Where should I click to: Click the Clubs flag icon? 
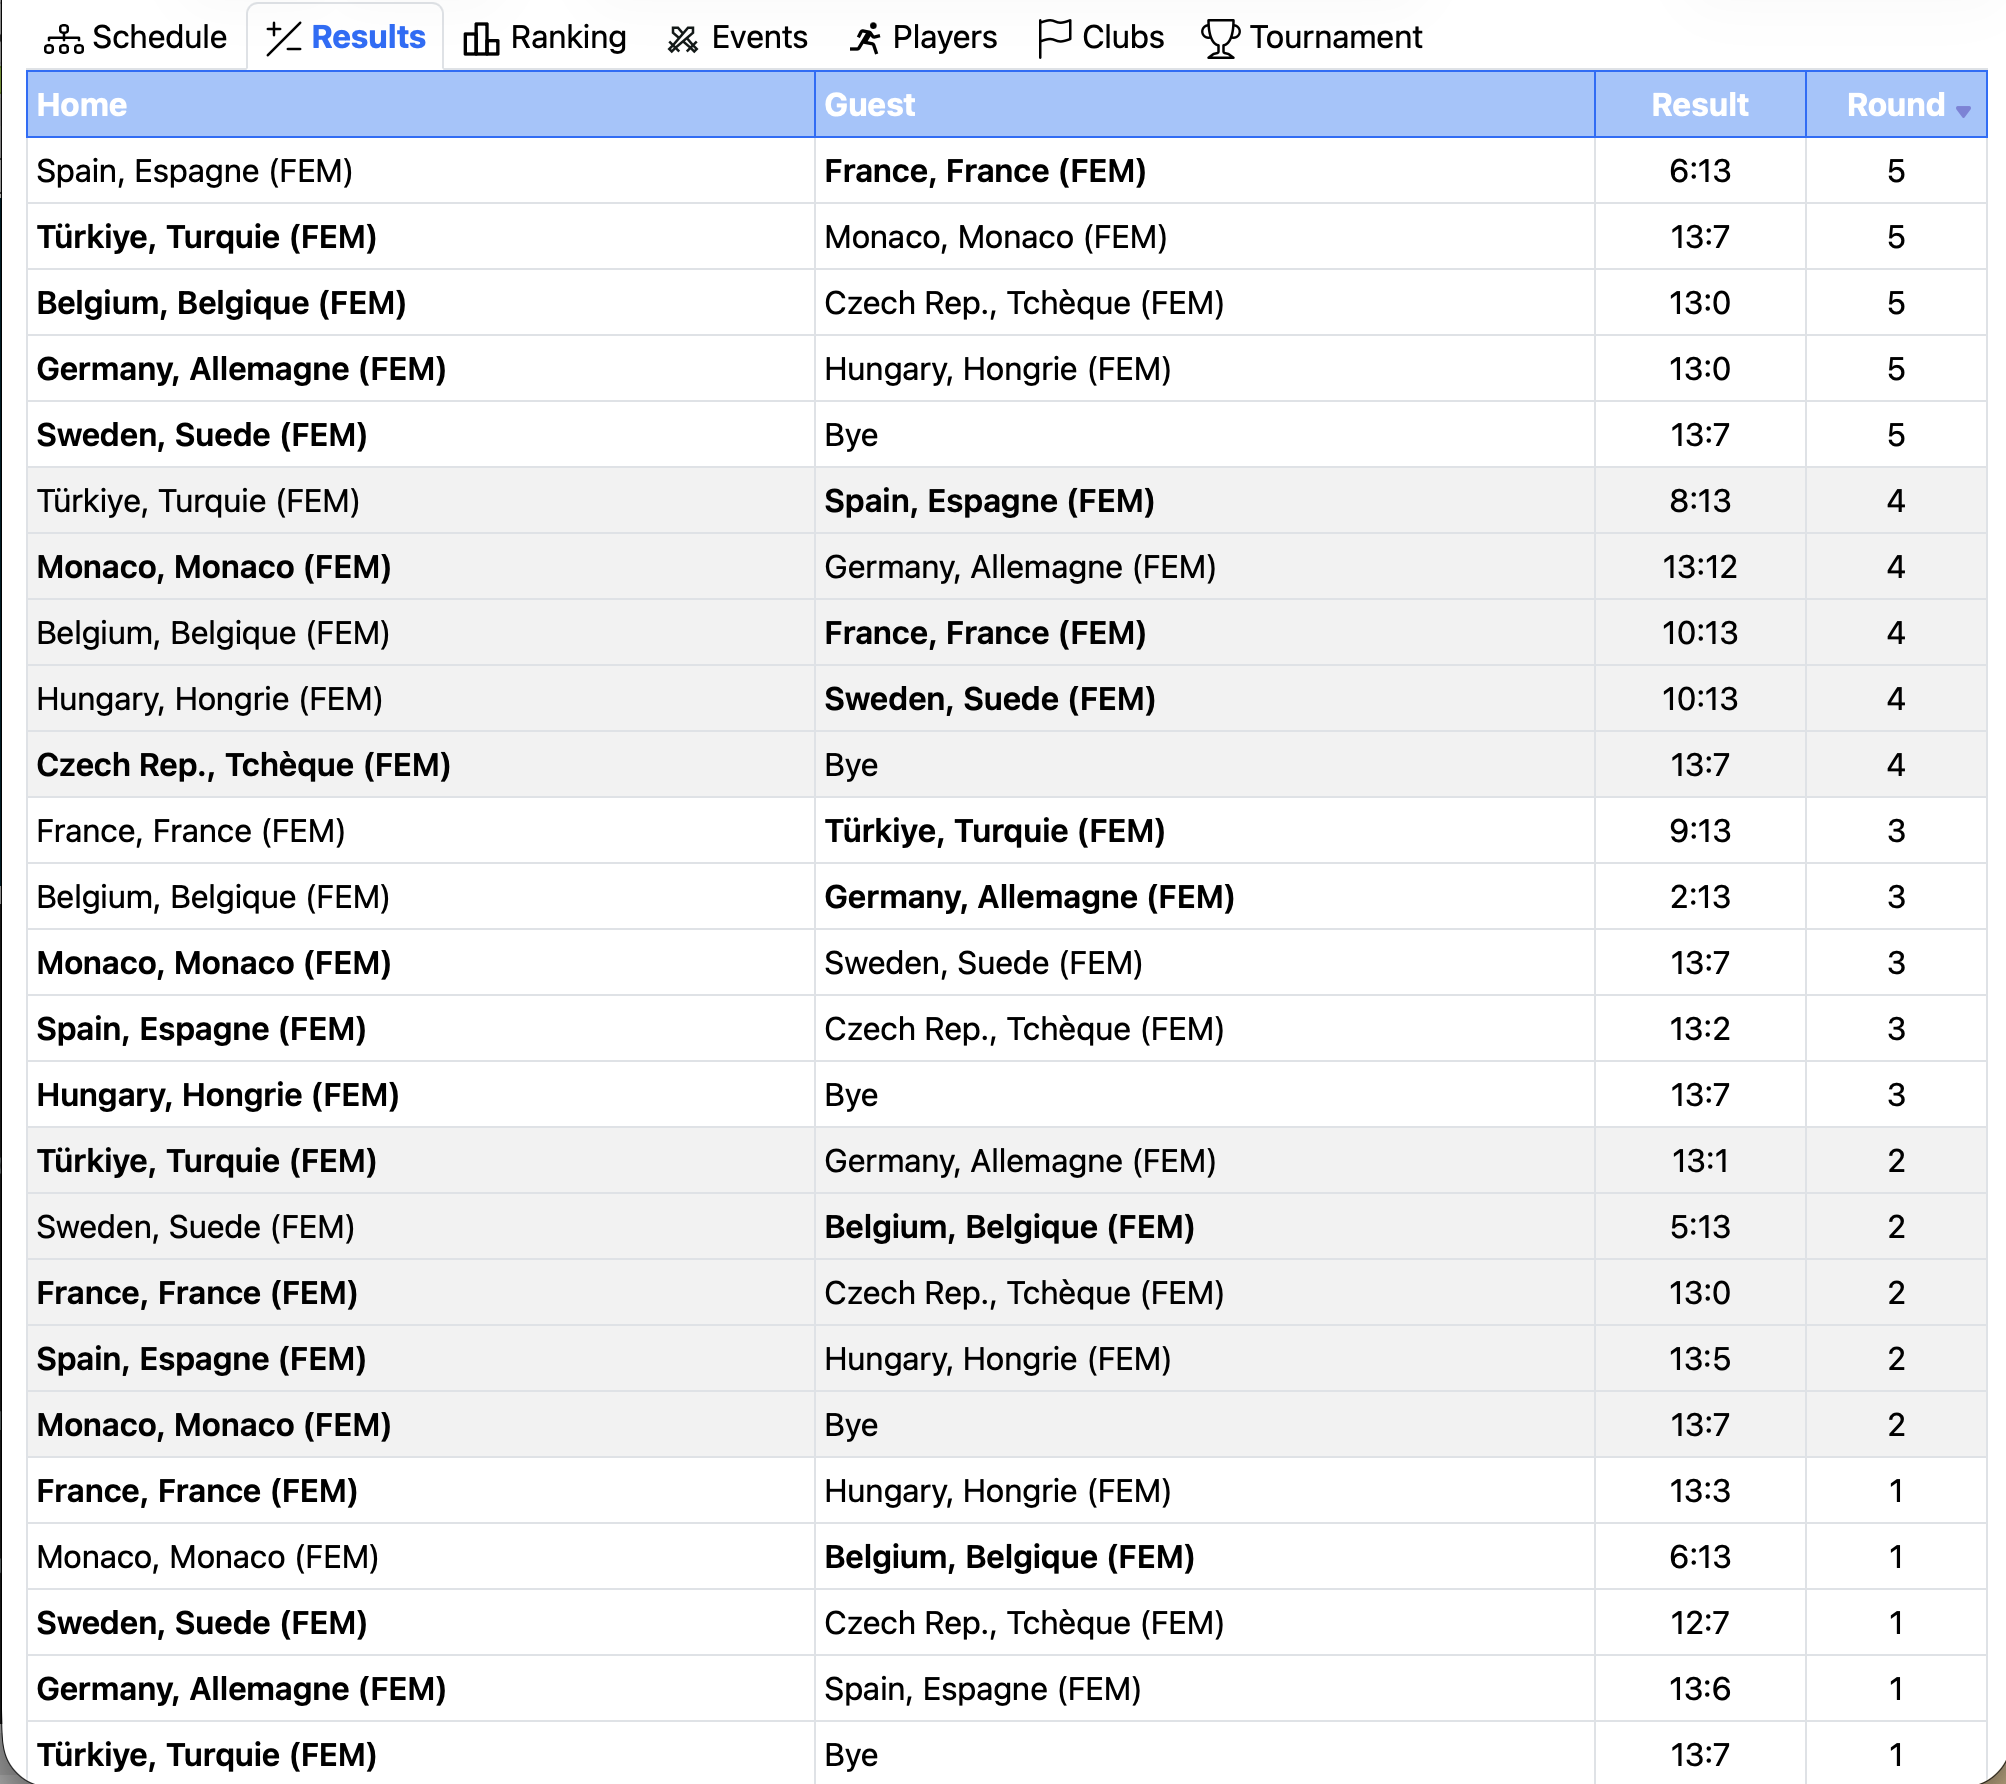pos(1054,39)
